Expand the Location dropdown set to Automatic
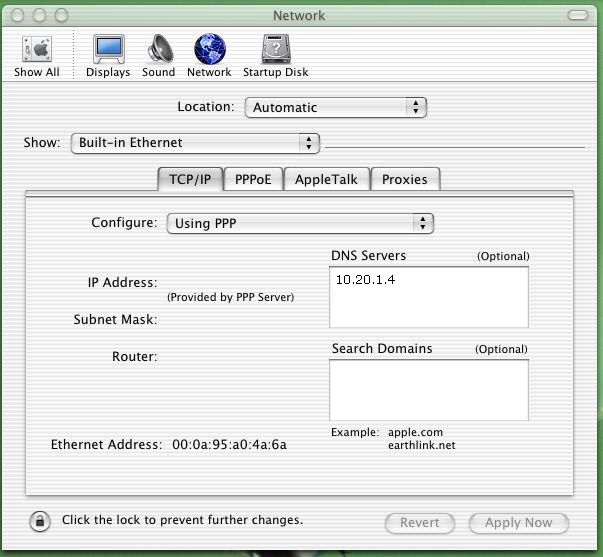Viewport: 603px width, 557px height. 335,107
